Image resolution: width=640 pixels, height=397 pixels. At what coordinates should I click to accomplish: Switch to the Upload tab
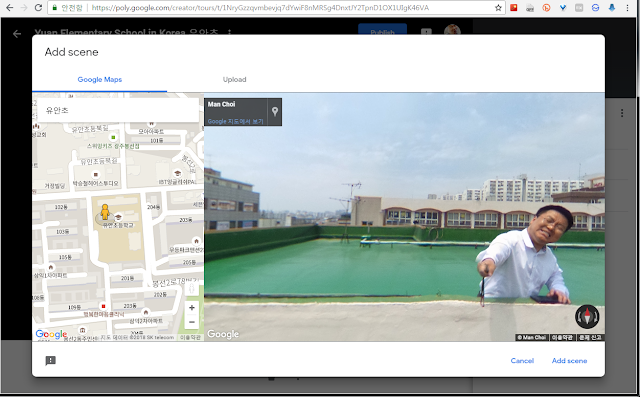pos(234,80)
